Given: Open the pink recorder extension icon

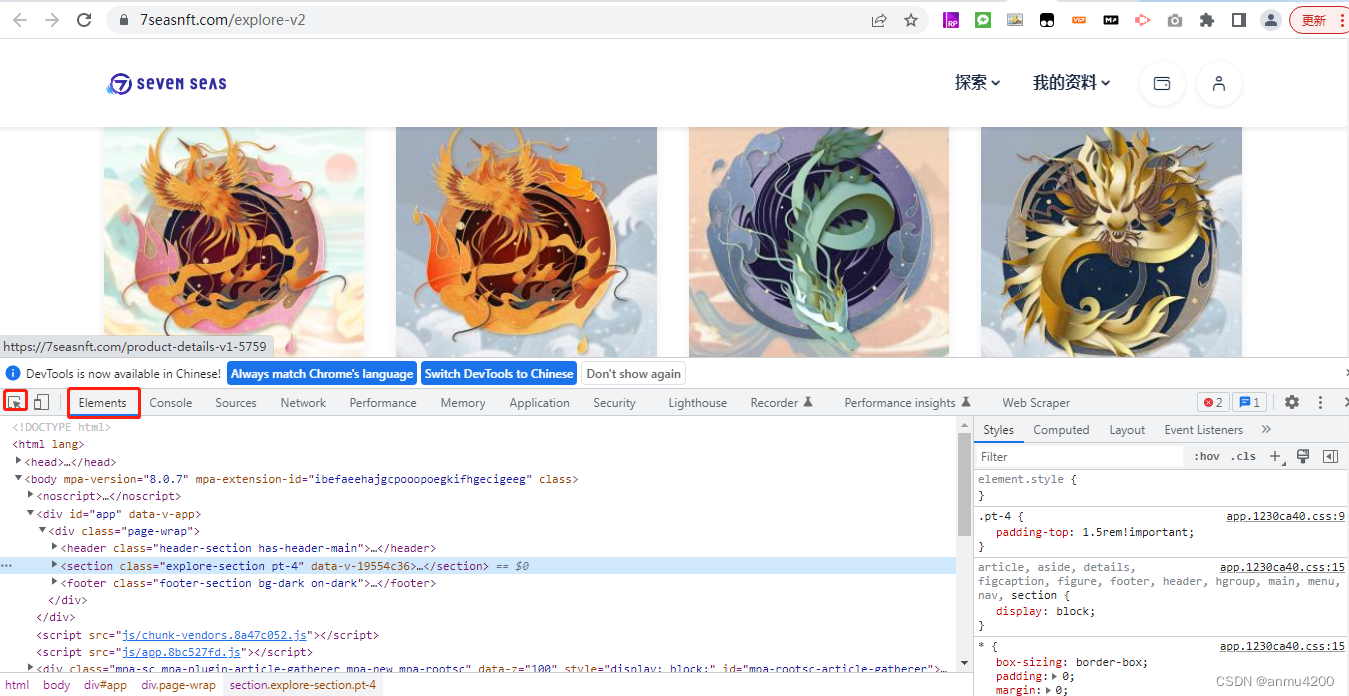Looking at the screenshot, I should (1143, 20).
